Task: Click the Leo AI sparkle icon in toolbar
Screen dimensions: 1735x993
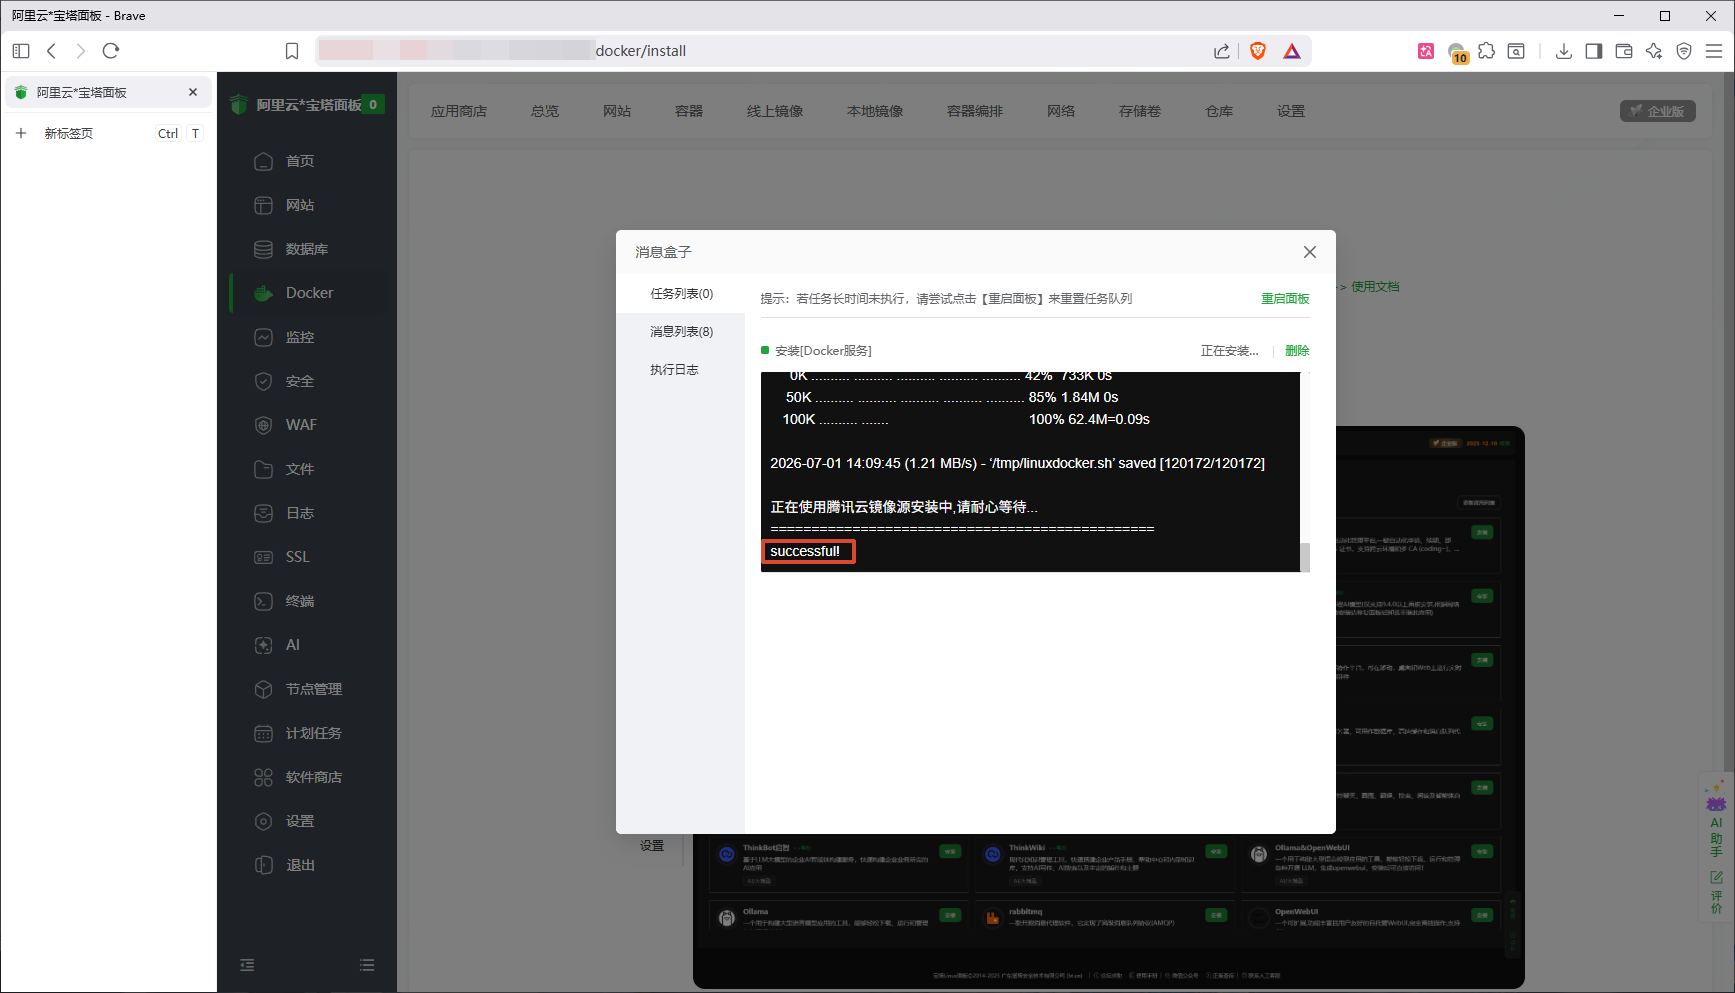Action: click(1654, 51)
